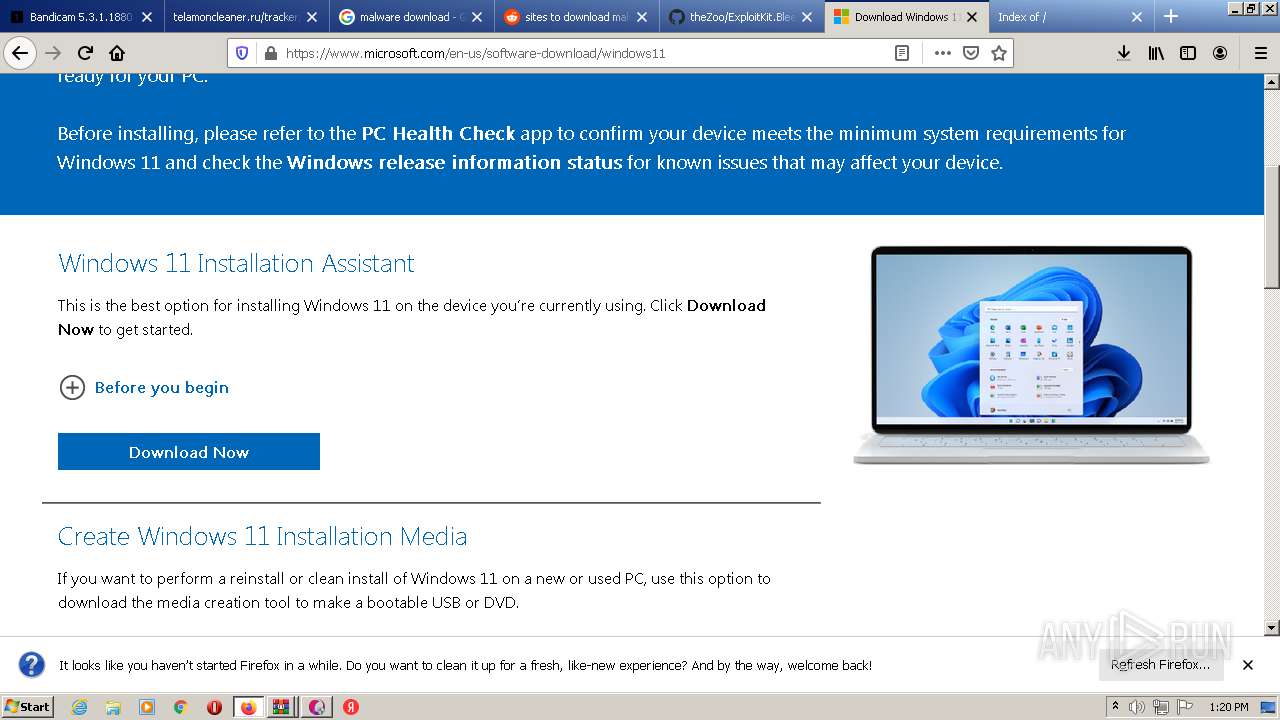
Task: Open the media player taskbar icon
Action: click(x=147, y=707)
